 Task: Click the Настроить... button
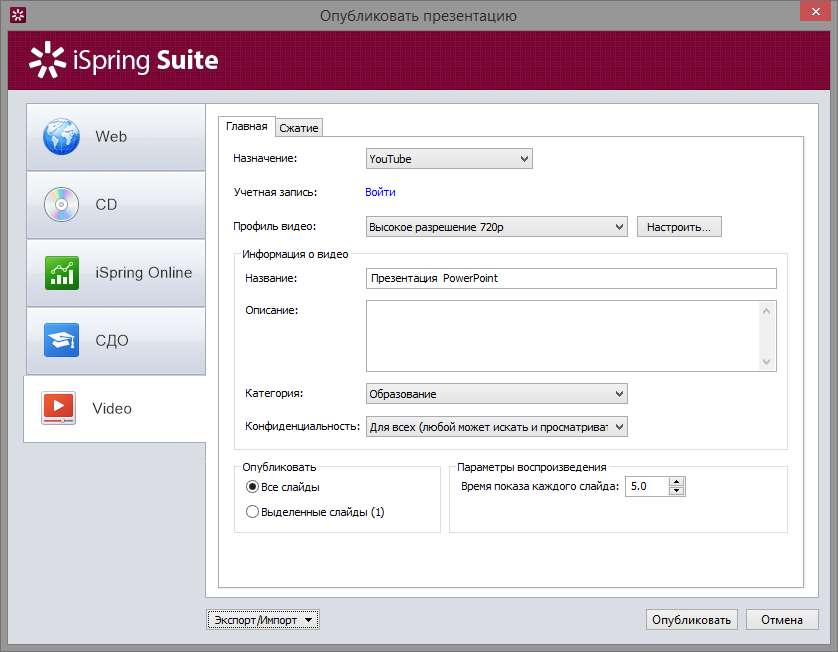pyautogui.click(x=679, y=227)
